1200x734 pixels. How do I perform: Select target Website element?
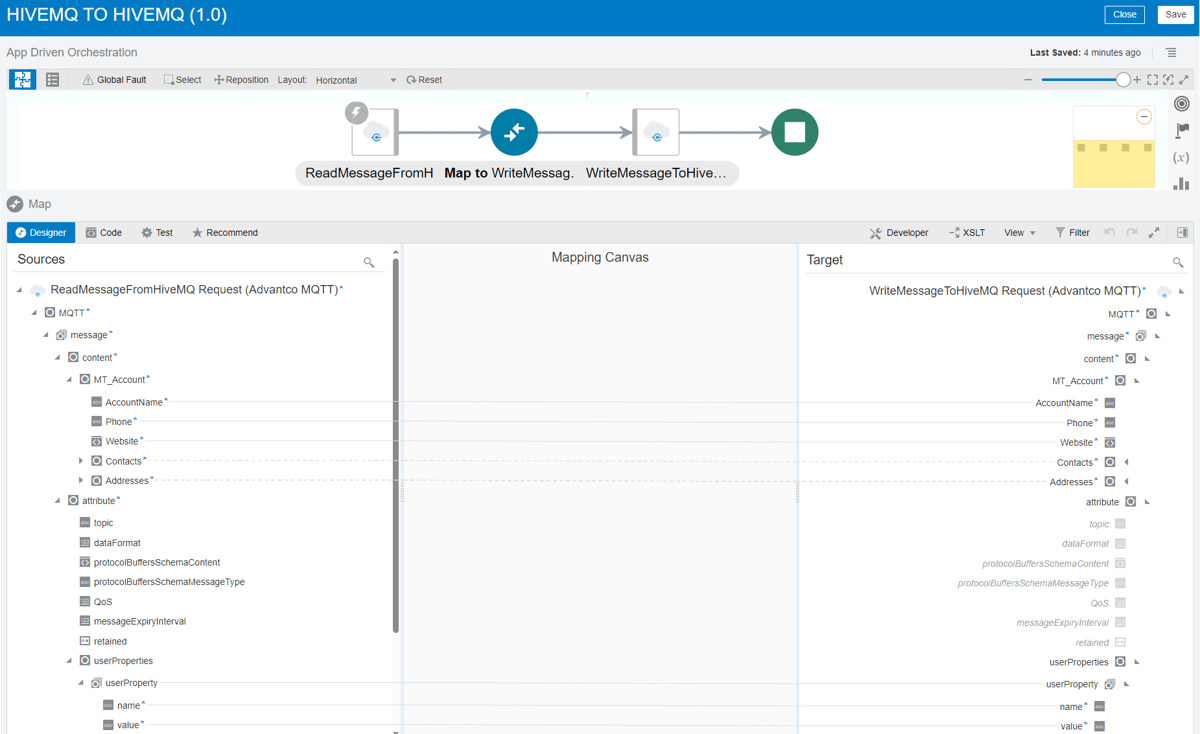point(1077,442)
